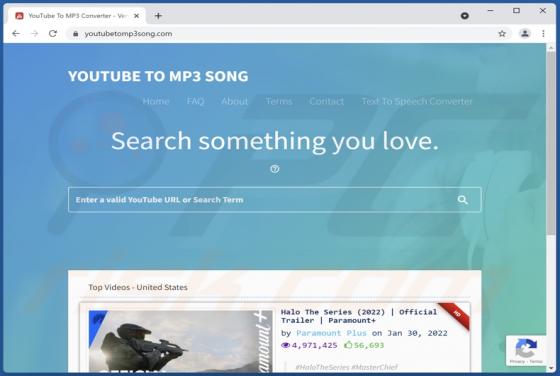Open the Home menu link
560x376 pixels.
156,101
